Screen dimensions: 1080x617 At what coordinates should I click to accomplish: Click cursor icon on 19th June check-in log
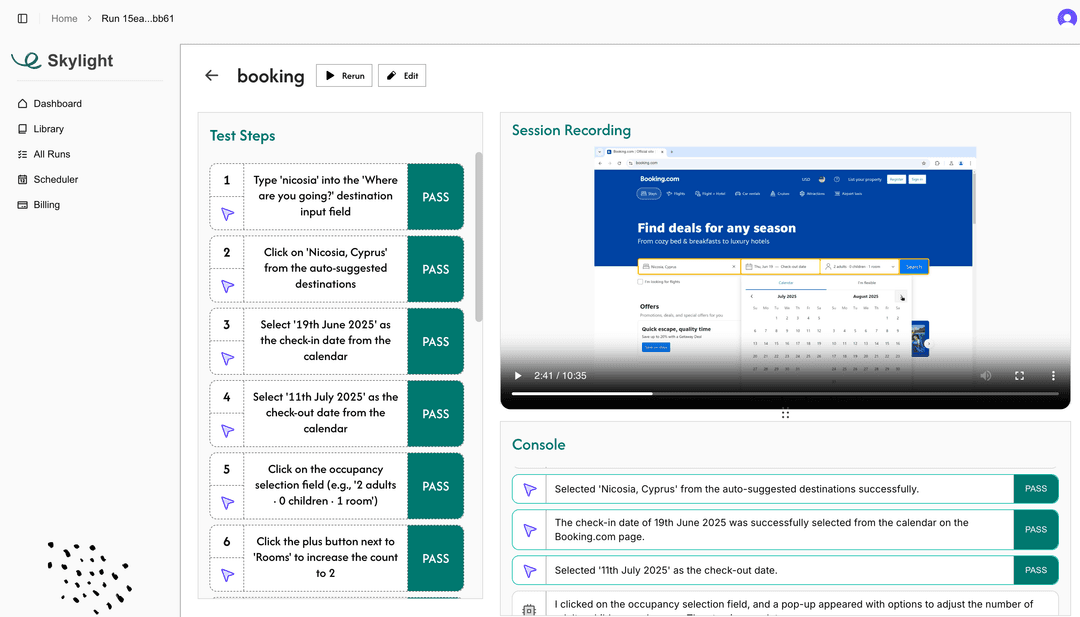point(530,530)
